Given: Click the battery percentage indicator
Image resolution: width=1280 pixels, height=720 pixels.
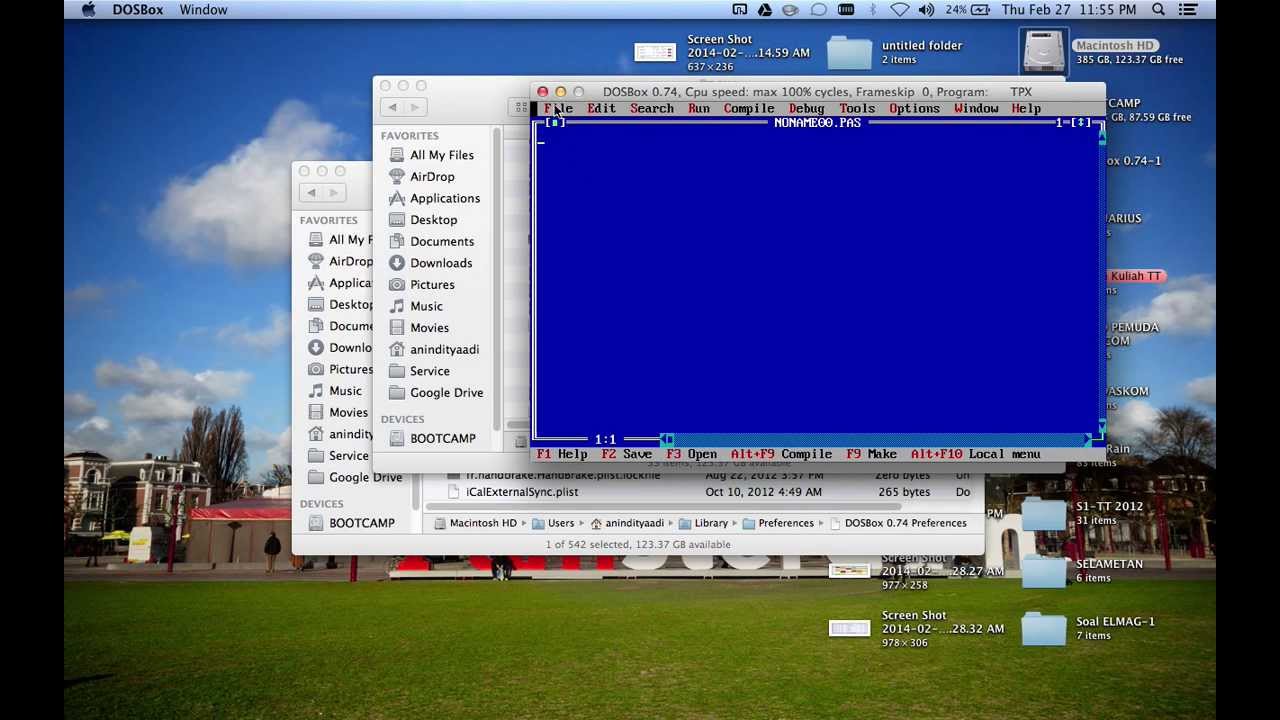Looking at the screenshot, I should pyautogui.click(x=968, y=10).
